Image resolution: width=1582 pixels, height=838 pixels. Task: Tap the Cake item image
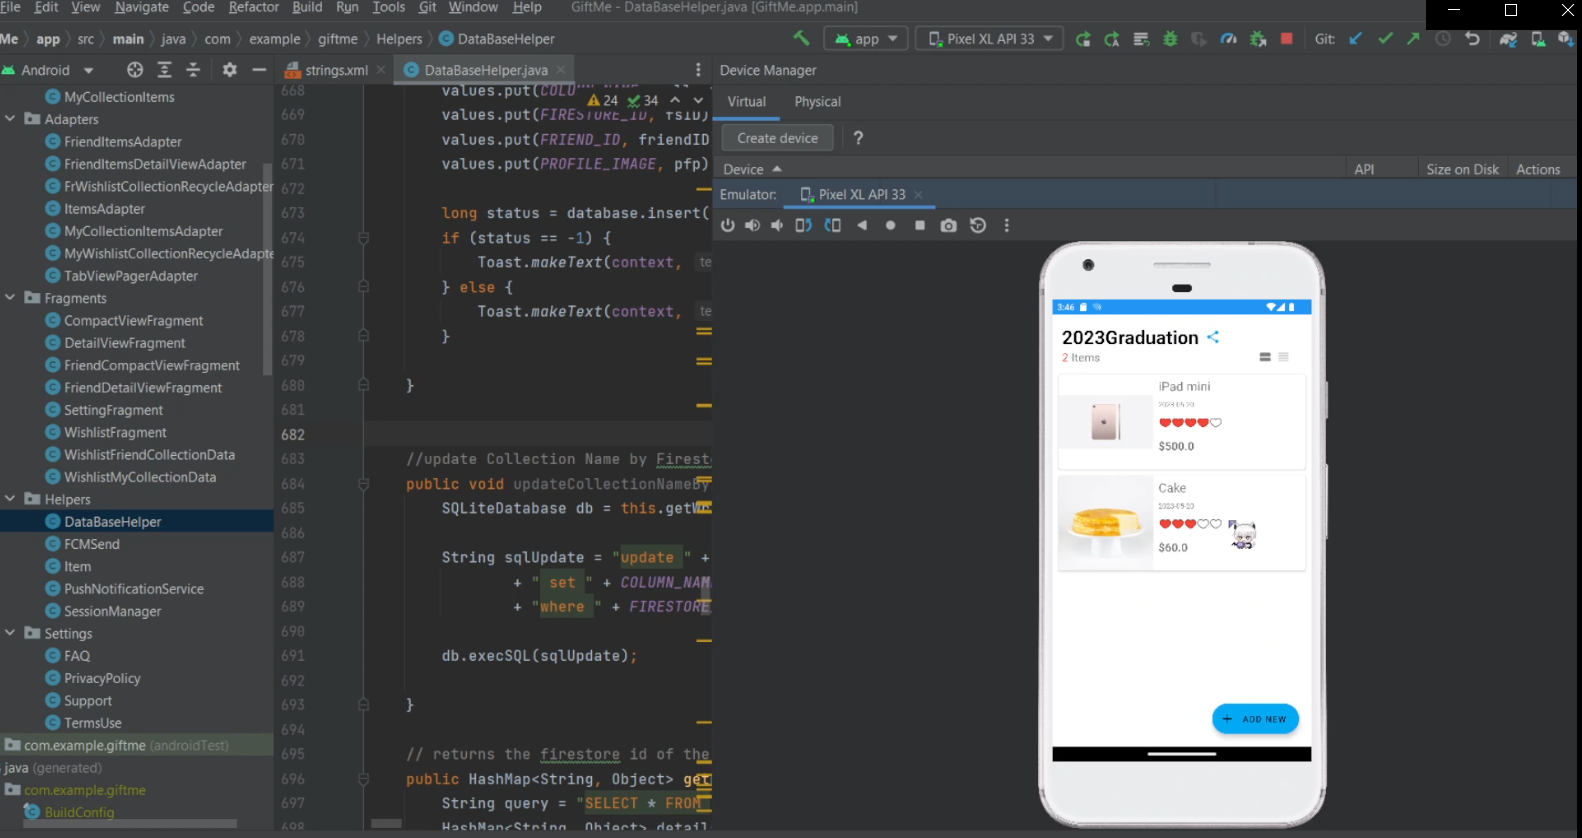pos(1106,523)
